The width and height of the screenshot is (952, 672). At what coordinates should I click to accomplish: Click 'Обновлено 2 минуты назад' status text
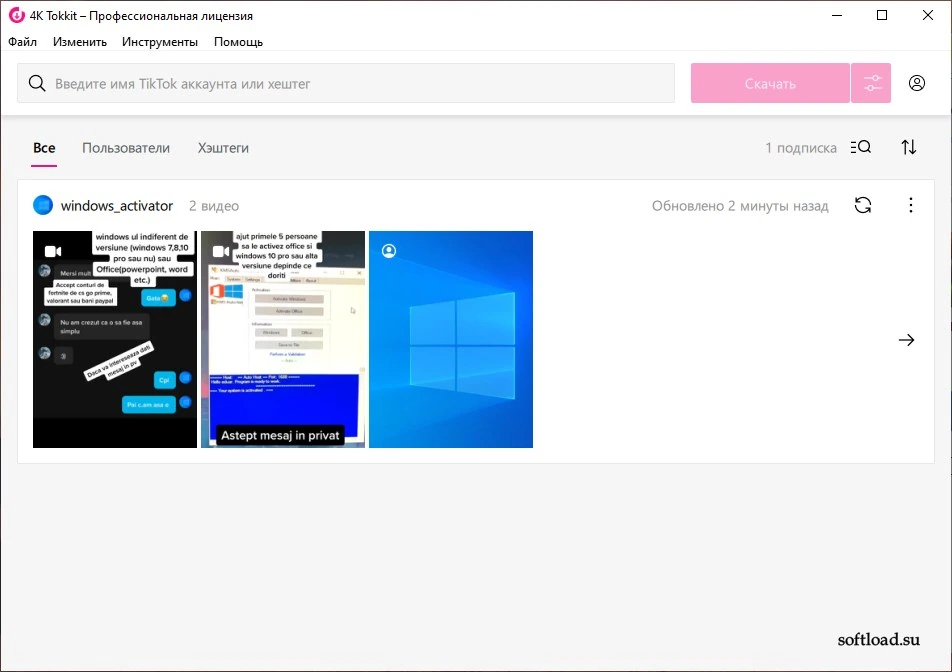tap(740, 206)
